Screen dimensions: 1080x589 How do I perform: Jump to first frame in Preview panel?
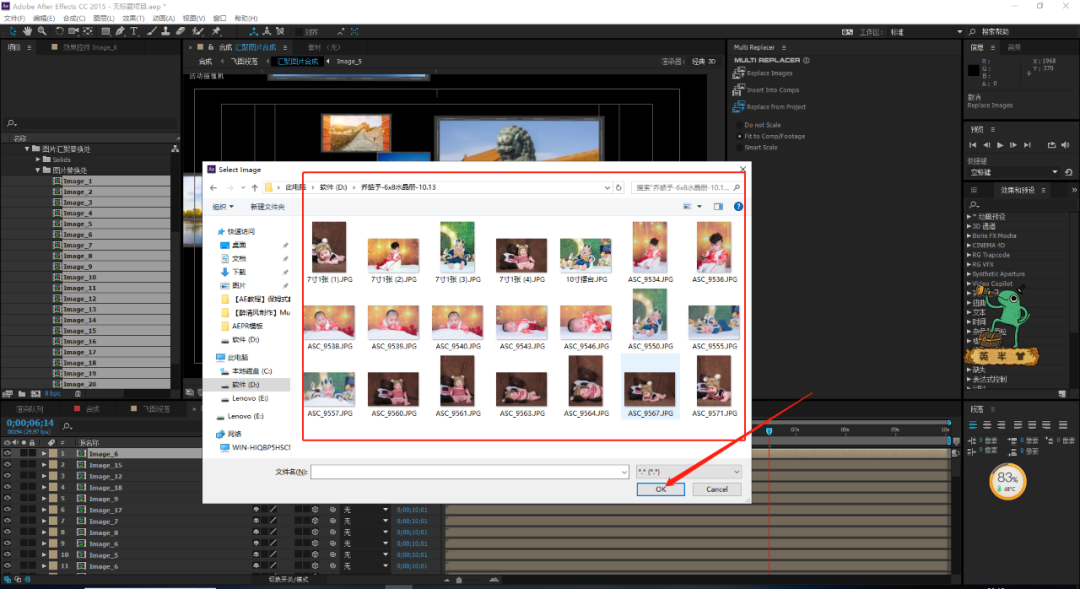point(973,145)
